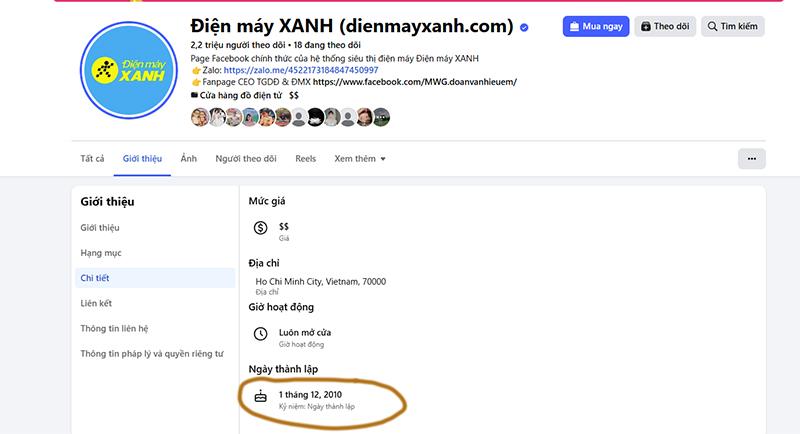Open Thông tin pháp lý và quyền riêng tư

click(152, 353)
